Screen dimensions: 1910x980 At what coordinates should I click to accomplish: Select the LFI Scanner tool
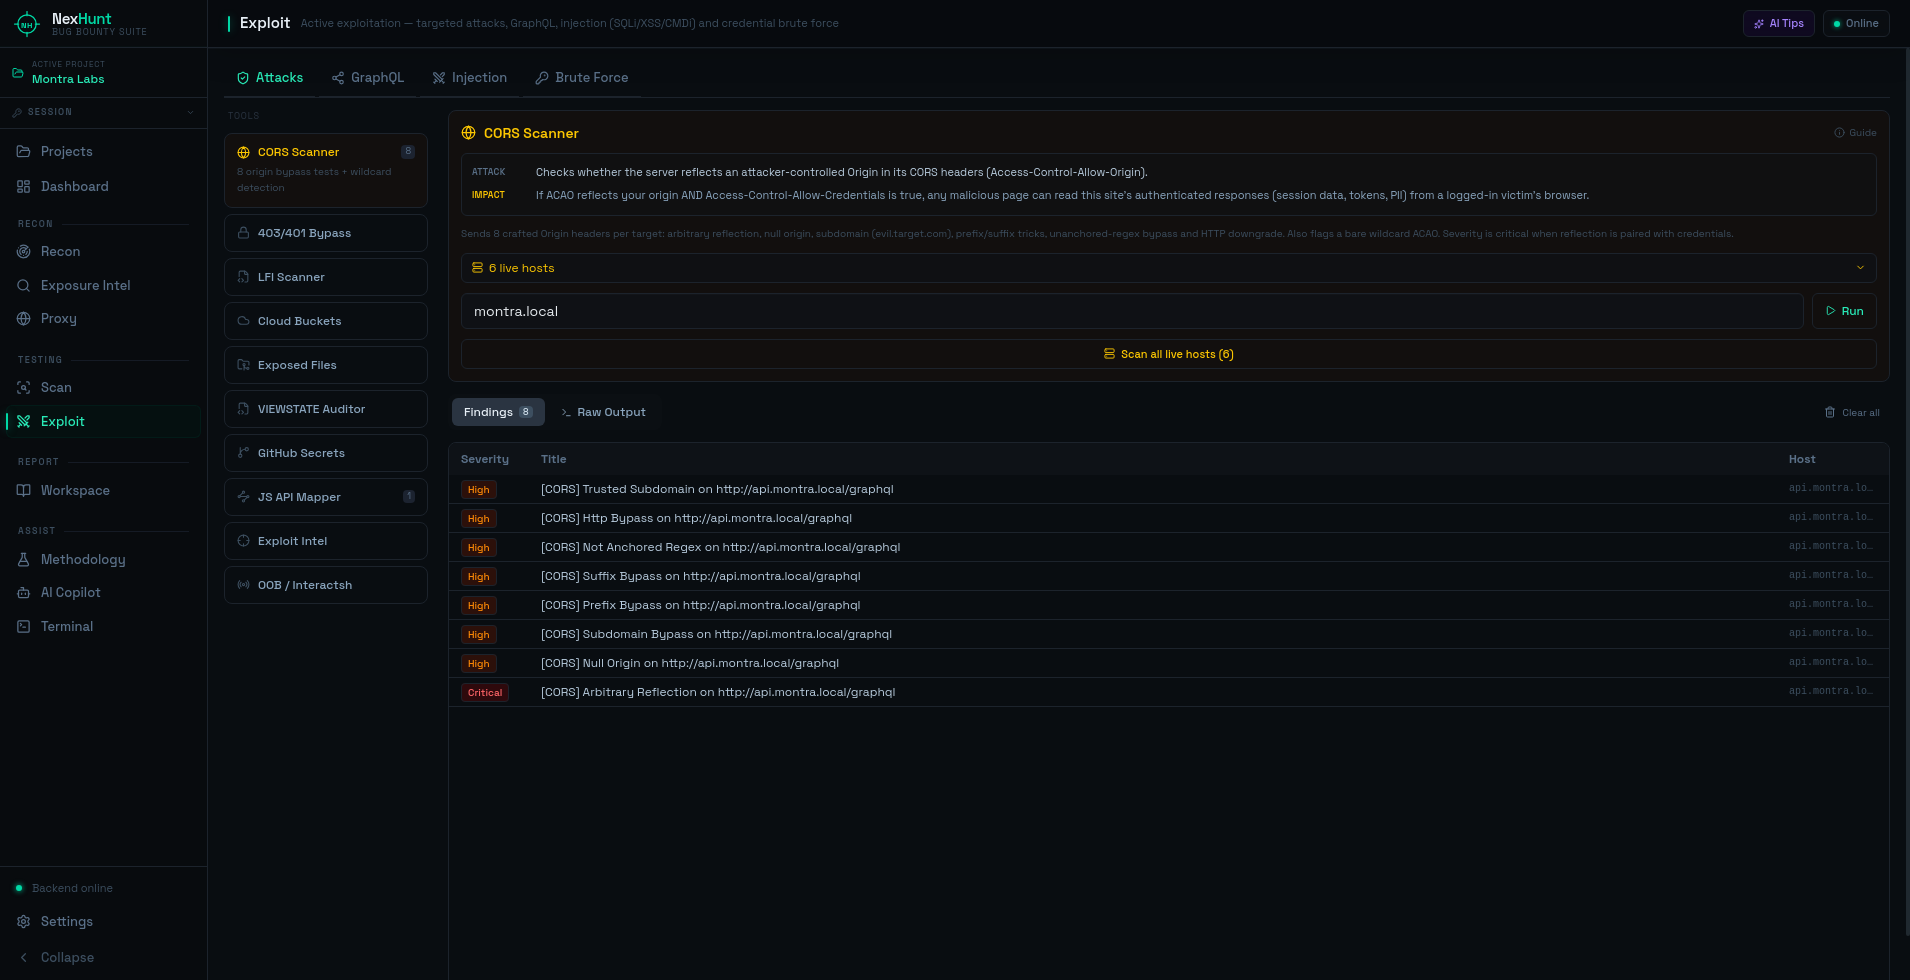point(326,277)
